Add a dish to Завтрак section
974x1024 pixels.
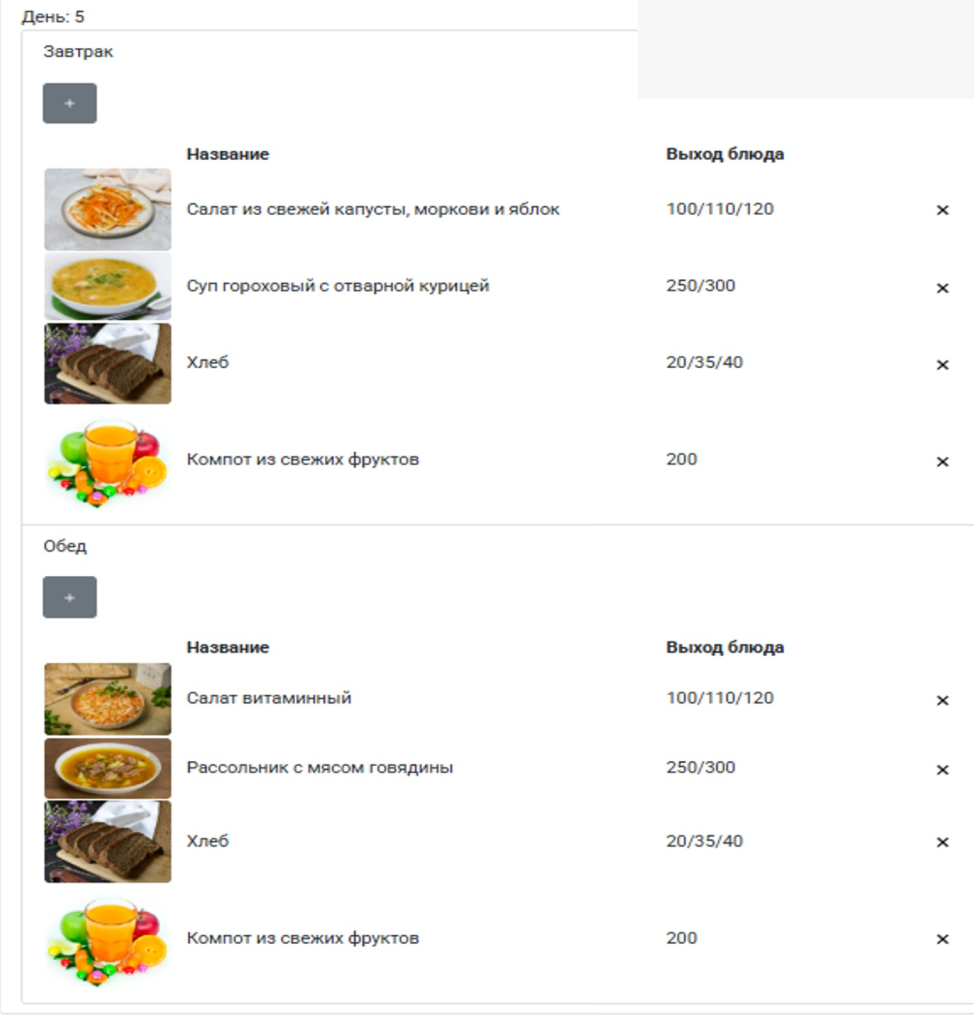click(x=69, y=103)
